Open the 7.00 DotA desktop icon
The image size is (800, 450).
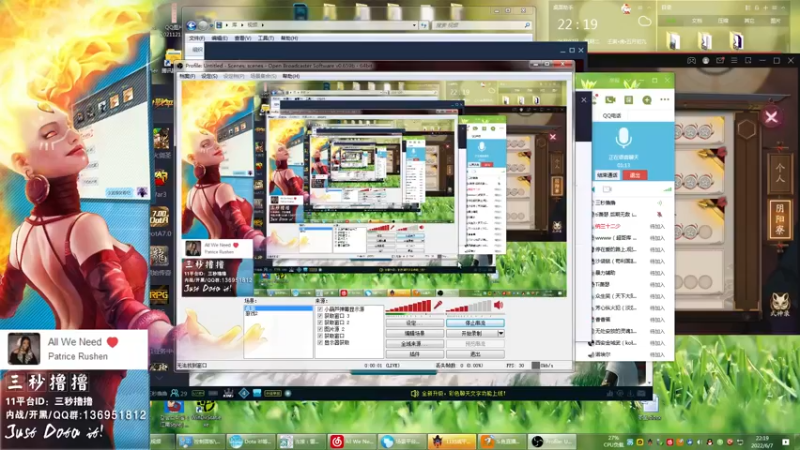159,218
